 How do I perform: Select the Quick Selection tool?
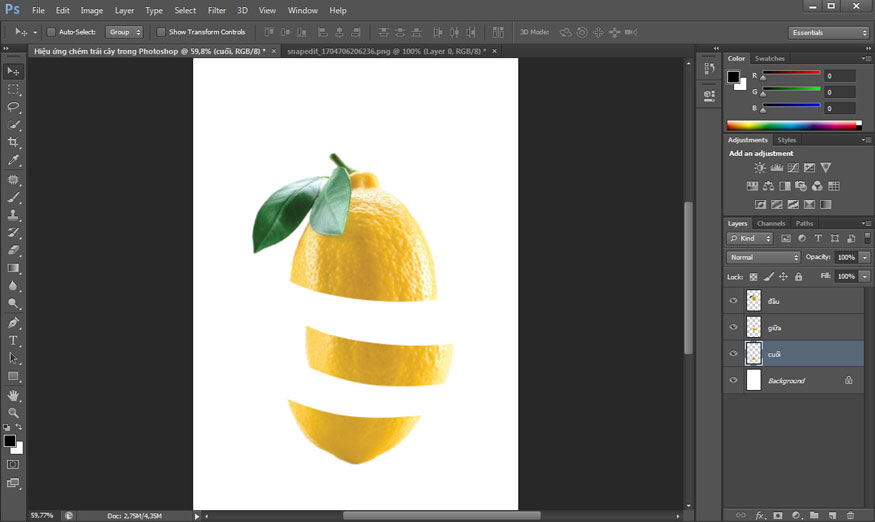[x=13, y=124]
